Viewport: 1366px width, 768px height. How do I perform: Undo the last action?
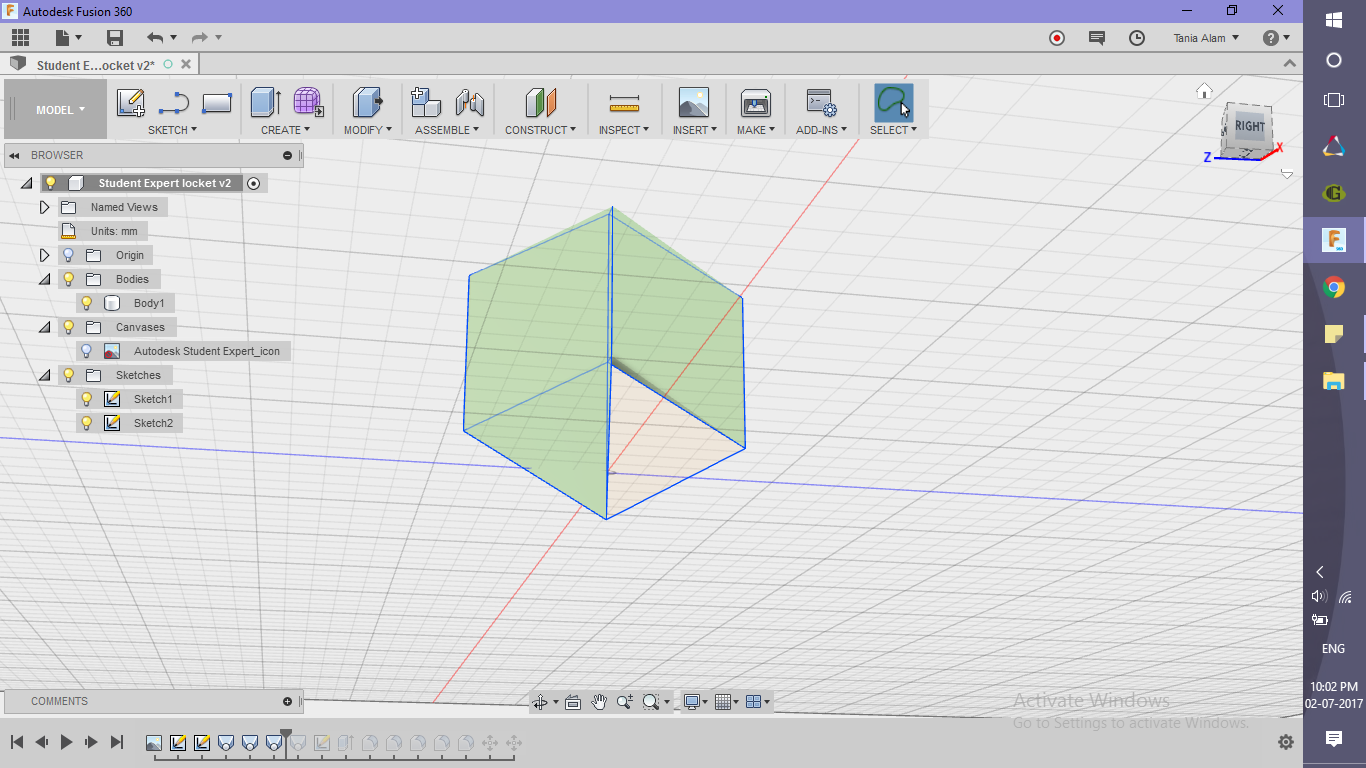pos(155,38)
